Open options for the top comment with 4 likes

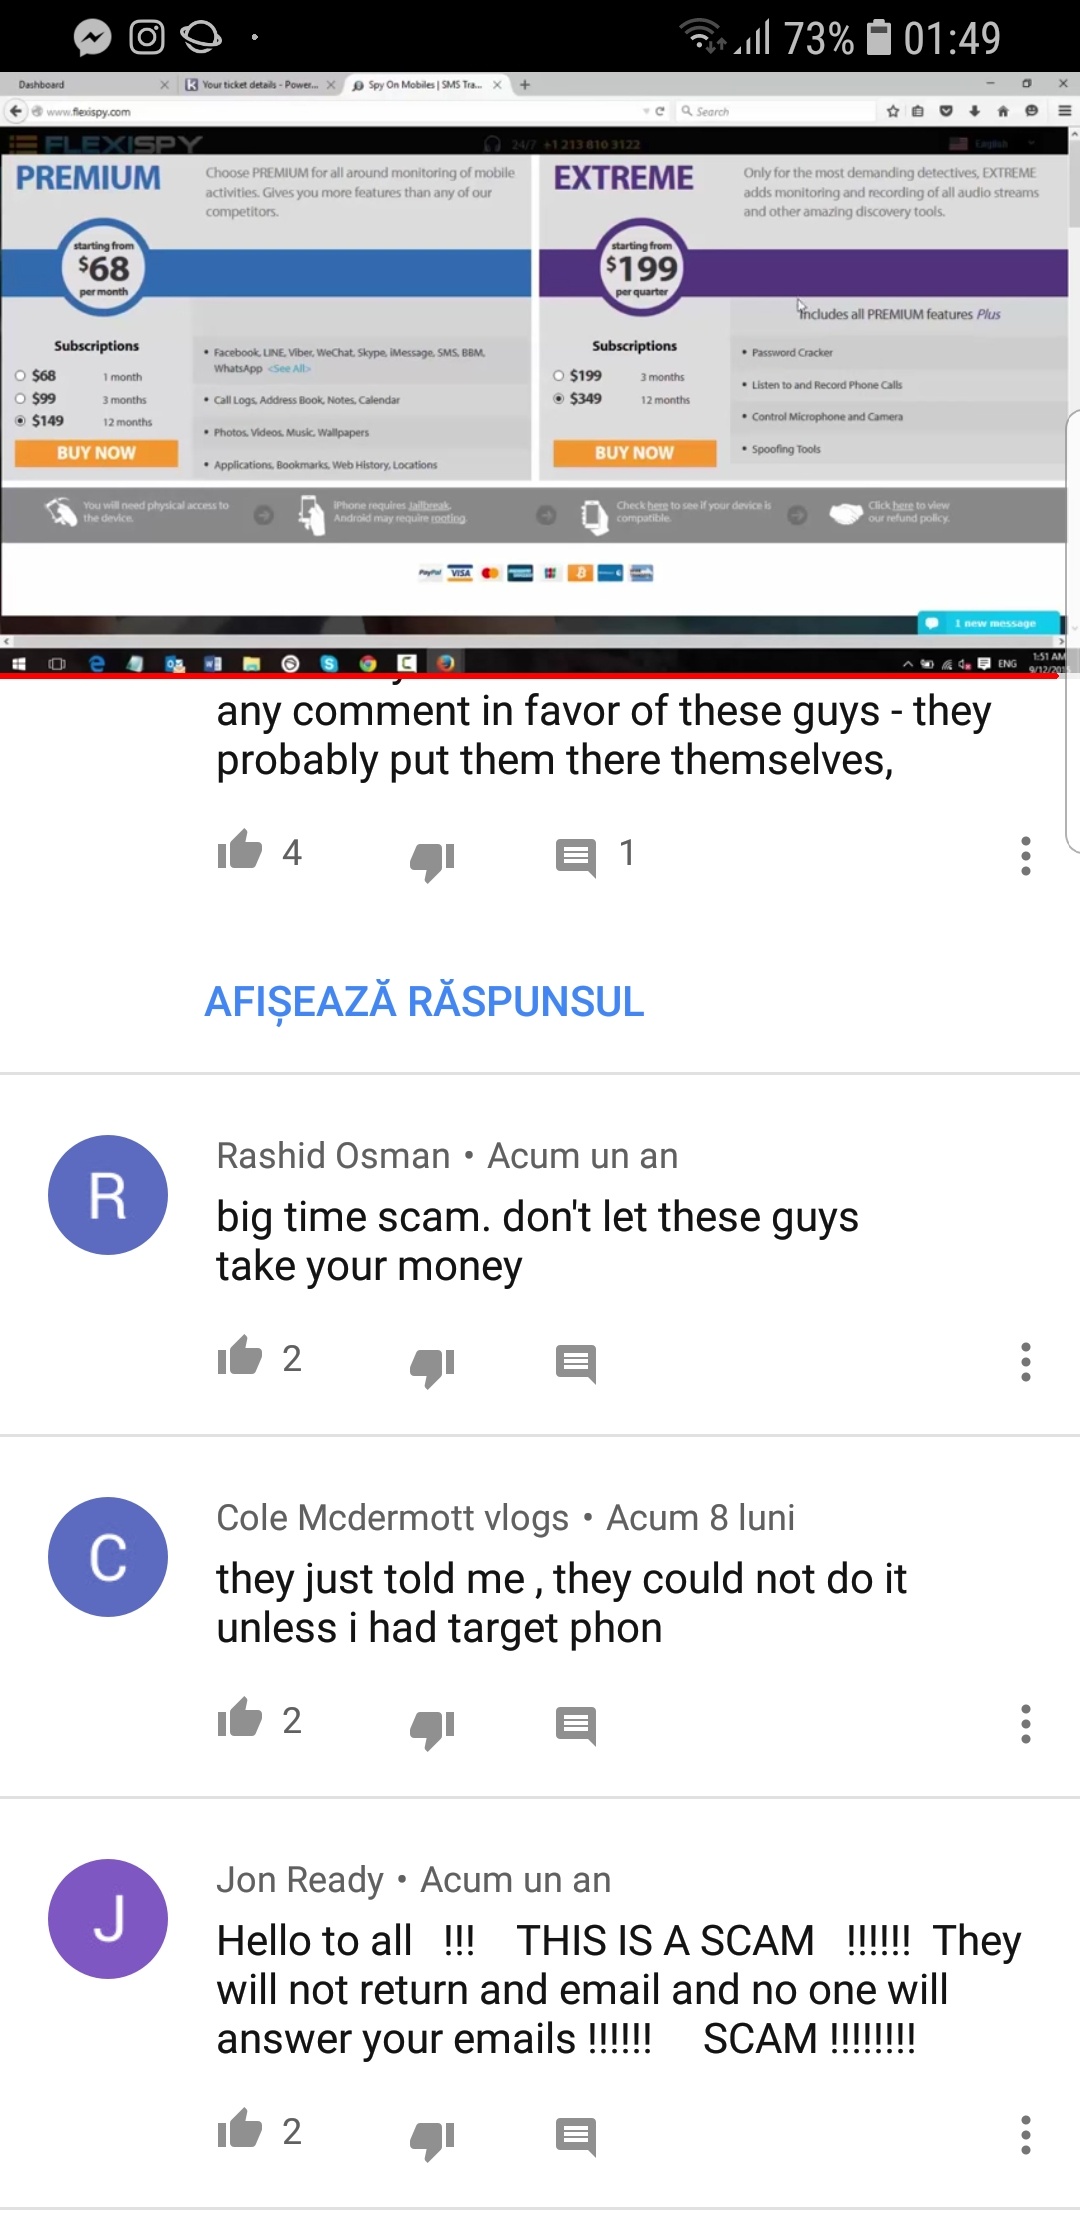point(1025,856)
